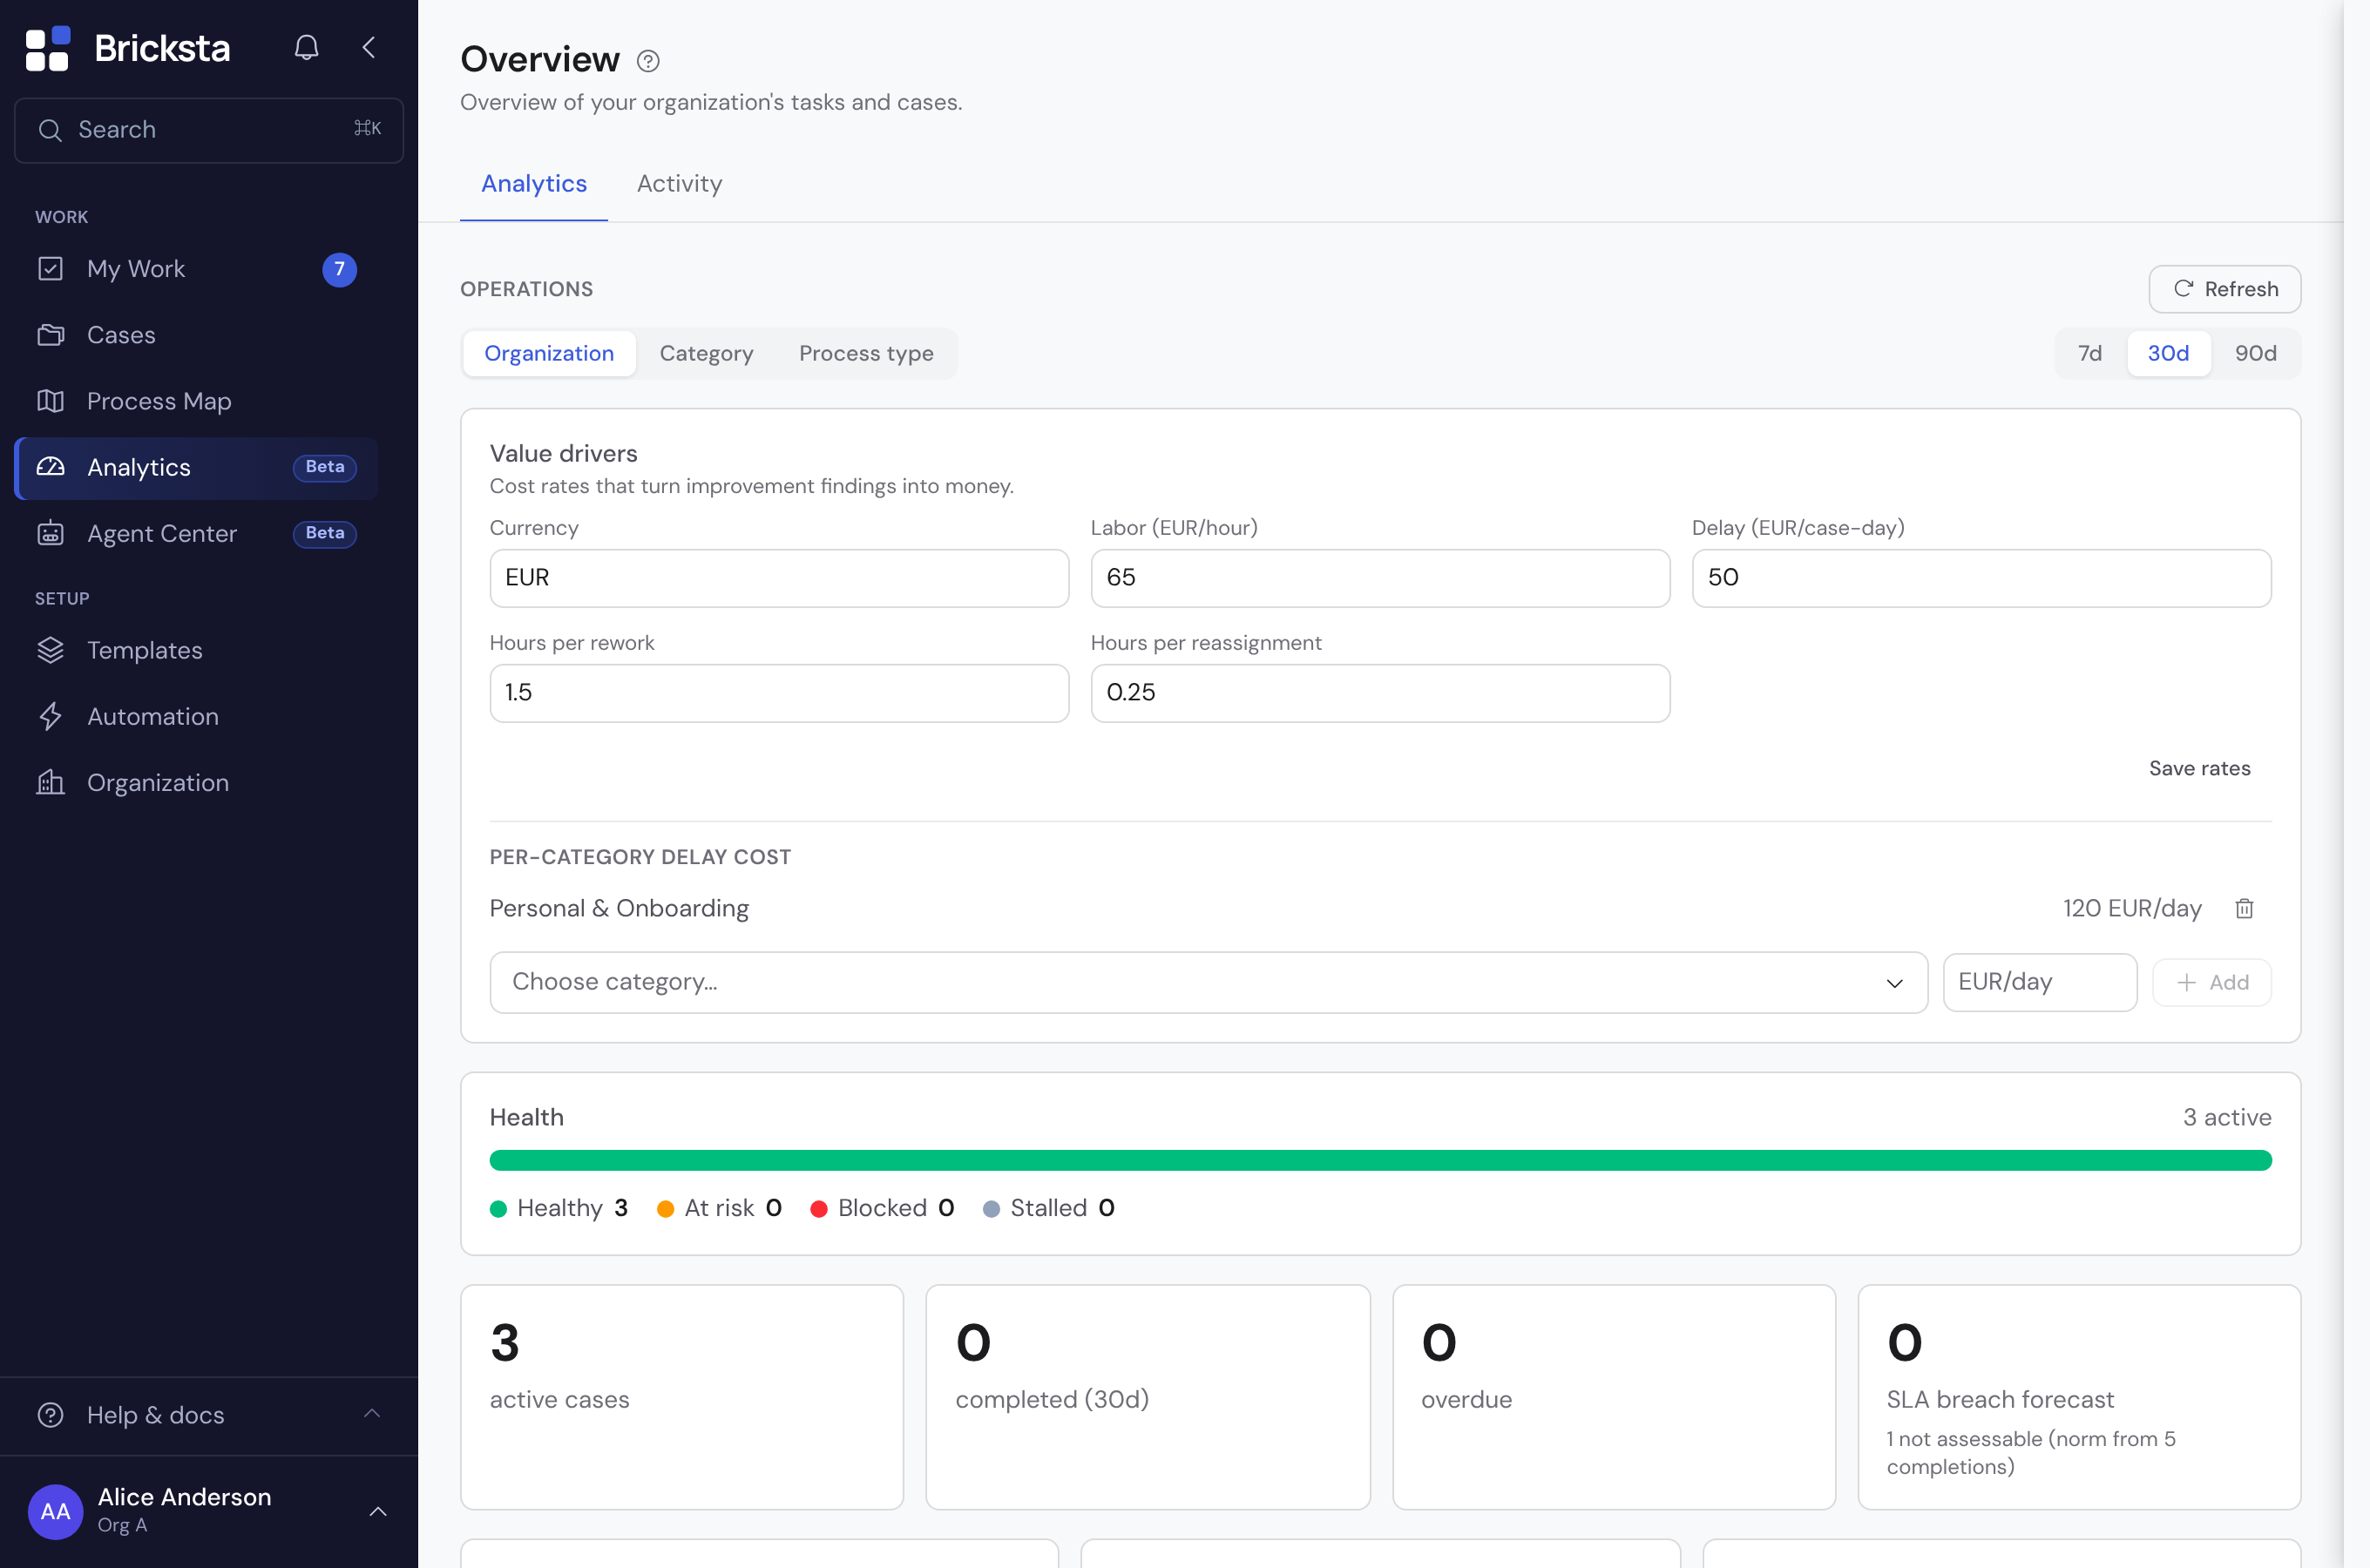
Task: Click the orange At risk legend dot
Action: (x=665, y=1209)
